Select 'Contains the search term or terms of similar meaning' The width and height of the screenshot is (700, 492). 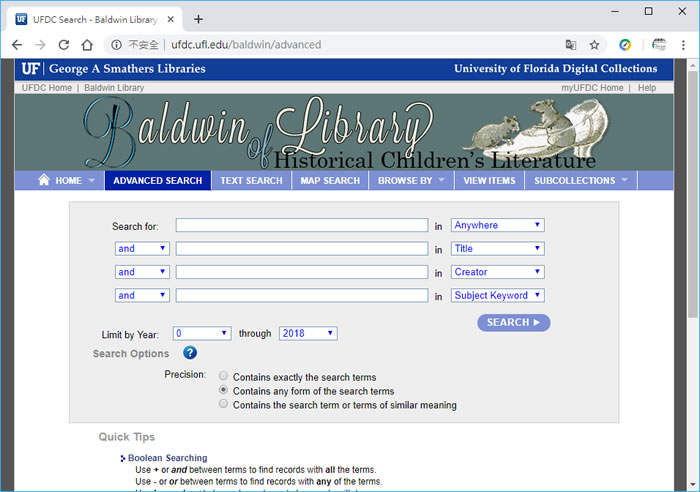(x=223, y=404)
